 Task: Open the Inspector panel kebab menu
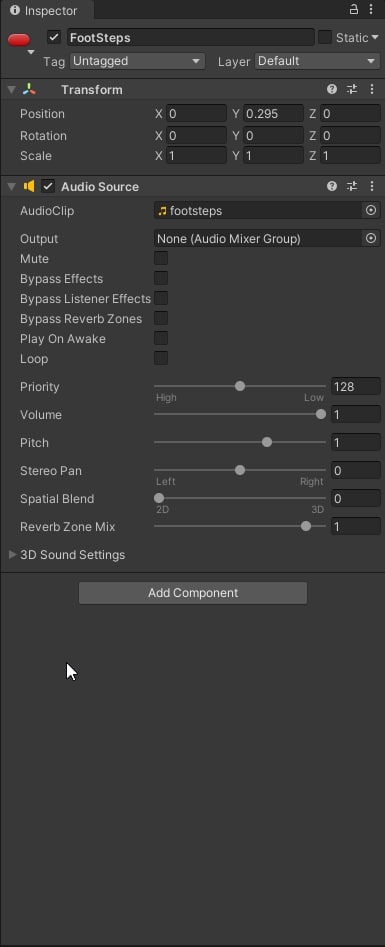371,10
